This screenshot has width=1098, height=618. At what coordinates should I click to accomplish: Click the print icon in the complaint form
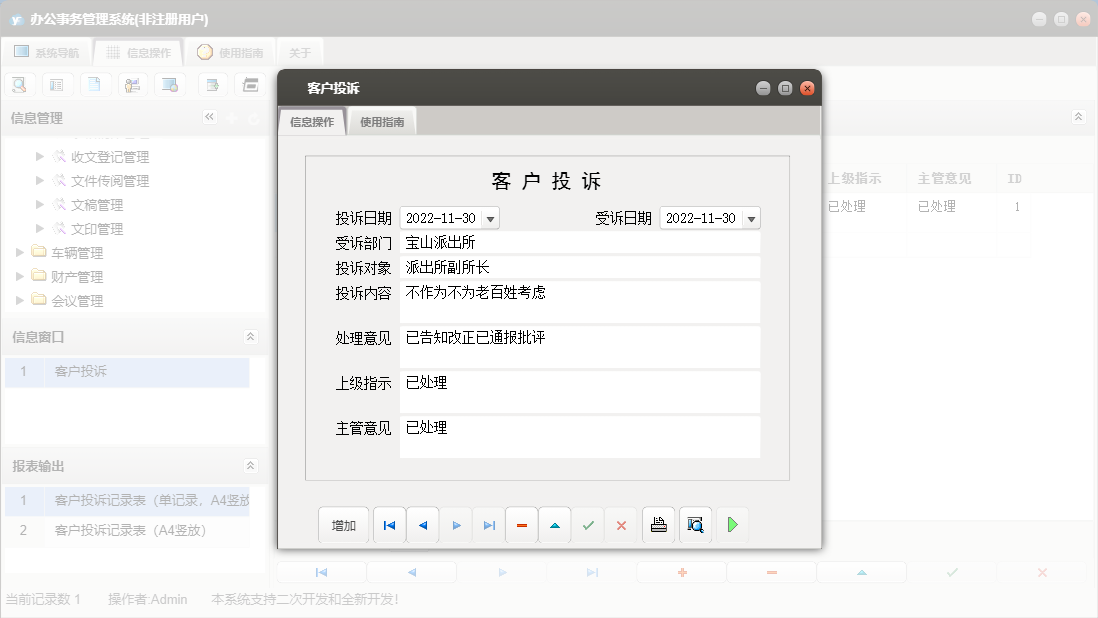658,524
